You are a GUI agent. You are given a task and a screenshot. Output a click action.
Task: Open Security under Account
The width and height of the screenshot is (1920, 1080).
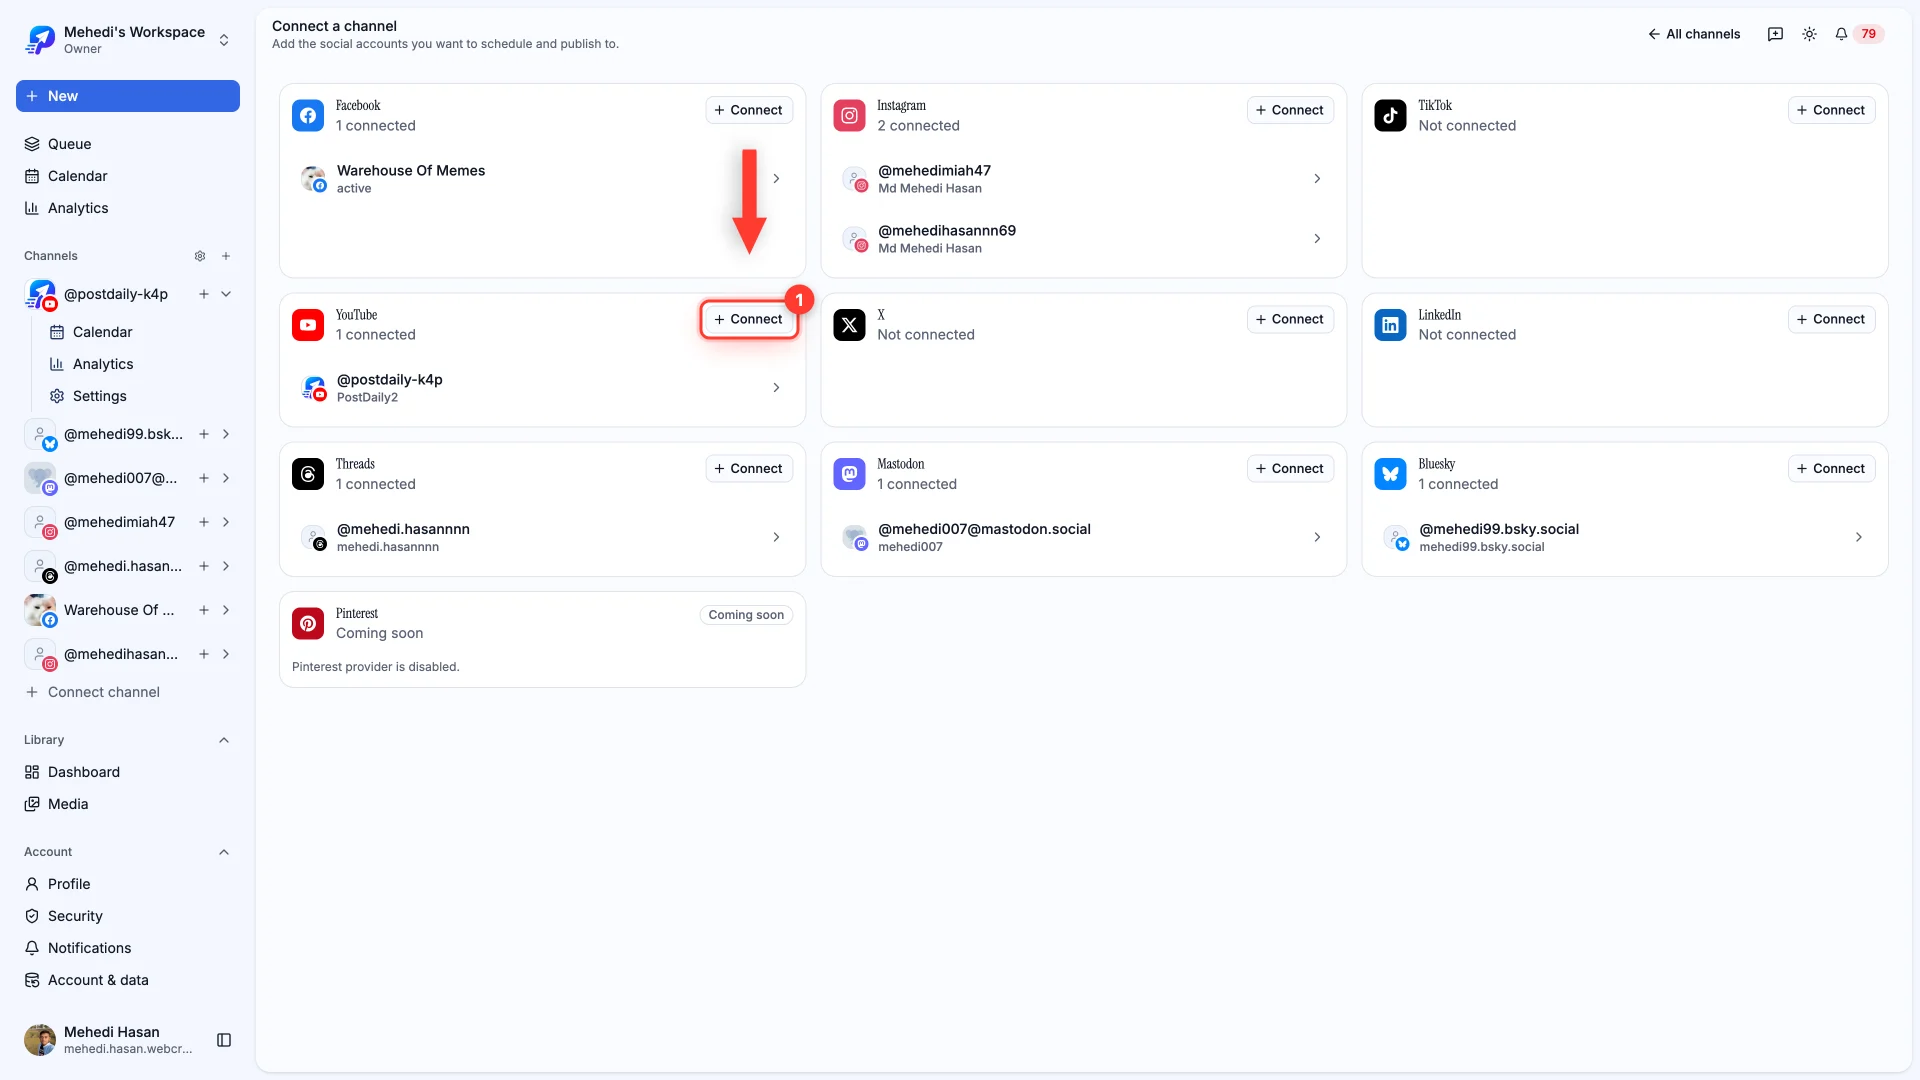pos(128,916)
